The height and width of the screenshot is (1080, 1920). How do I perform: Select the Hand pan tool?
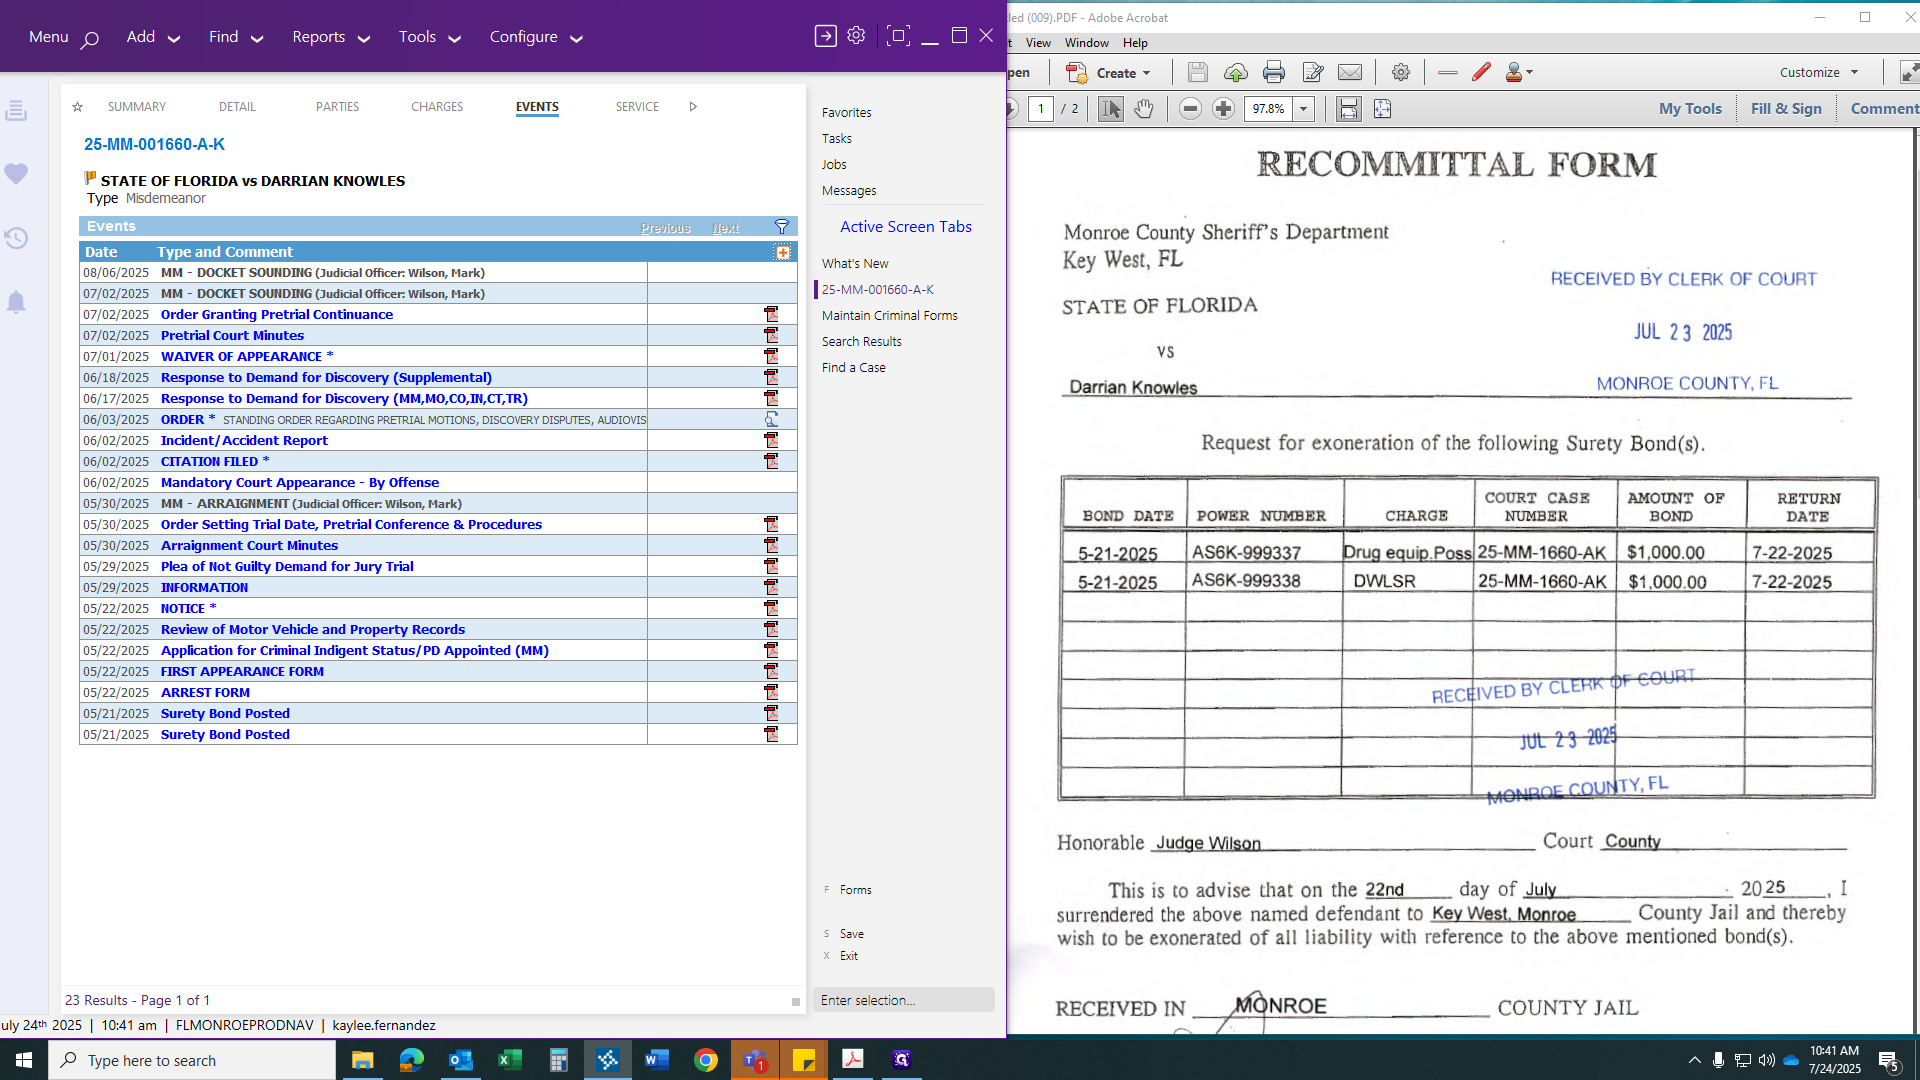tap(1144, 109)
